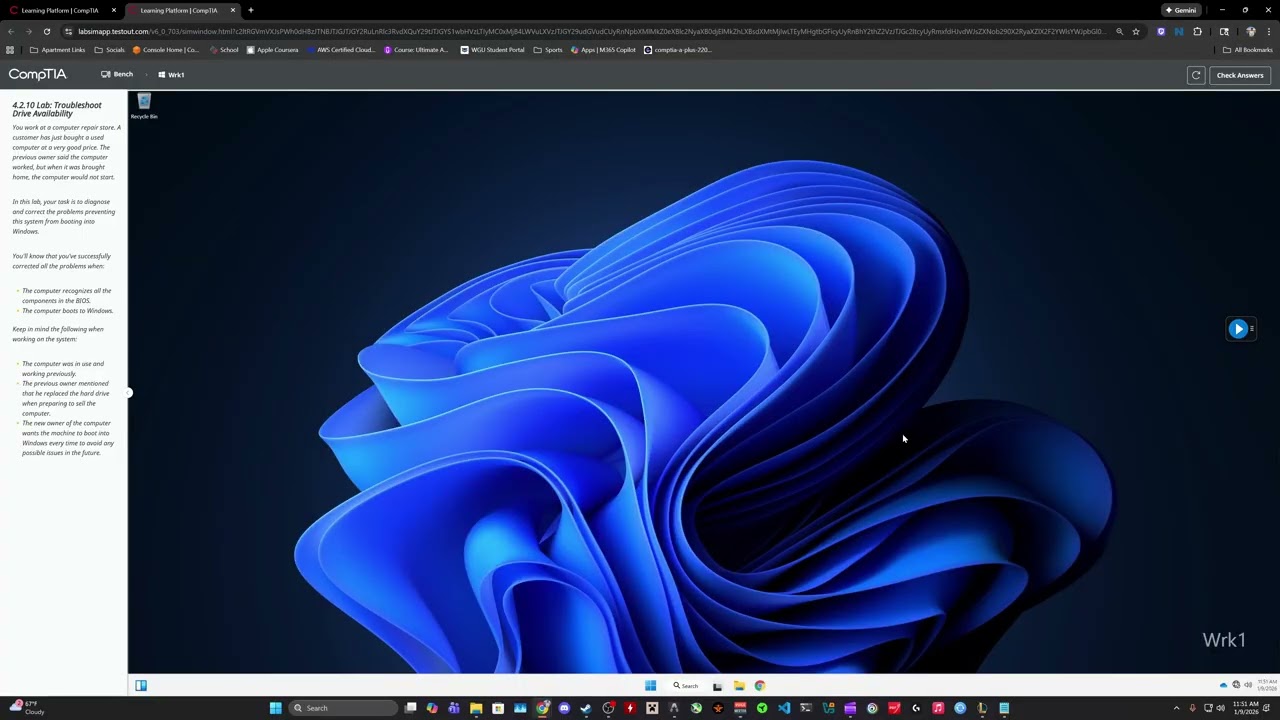
Task: Click the lab reset refresh icon beside Check Answers
Action: click(1195, 75)
